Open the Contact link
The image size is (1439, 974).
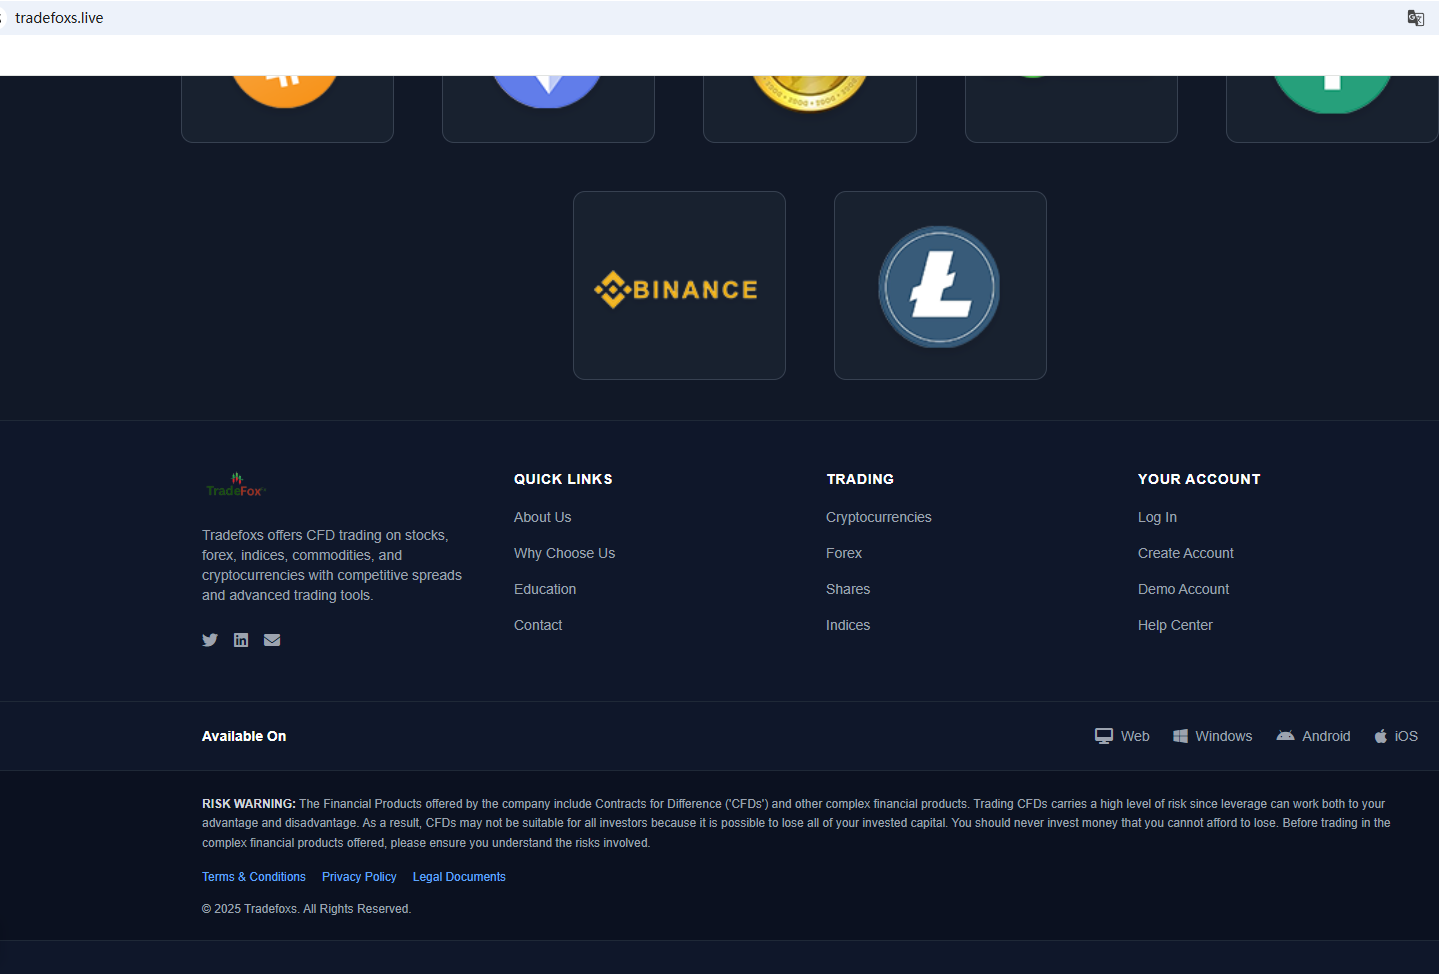pos(538,625)
